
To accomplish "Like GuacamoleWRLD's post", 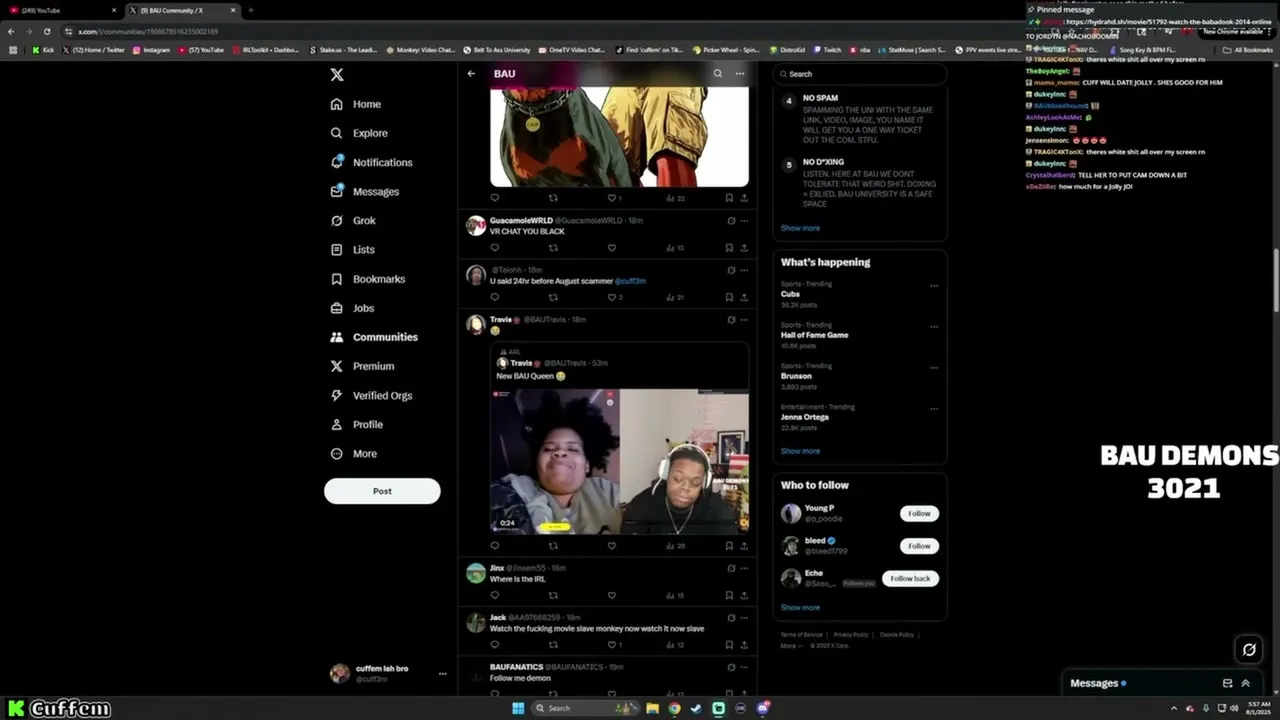I will pos(612,247).
